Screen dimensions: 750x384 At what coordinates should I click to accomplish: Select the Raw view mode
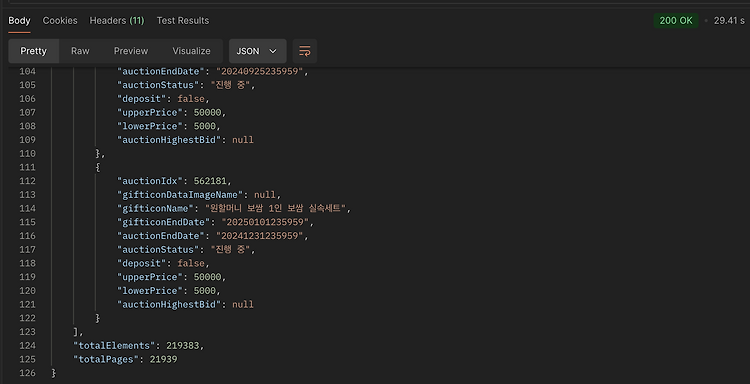[80, 51]
